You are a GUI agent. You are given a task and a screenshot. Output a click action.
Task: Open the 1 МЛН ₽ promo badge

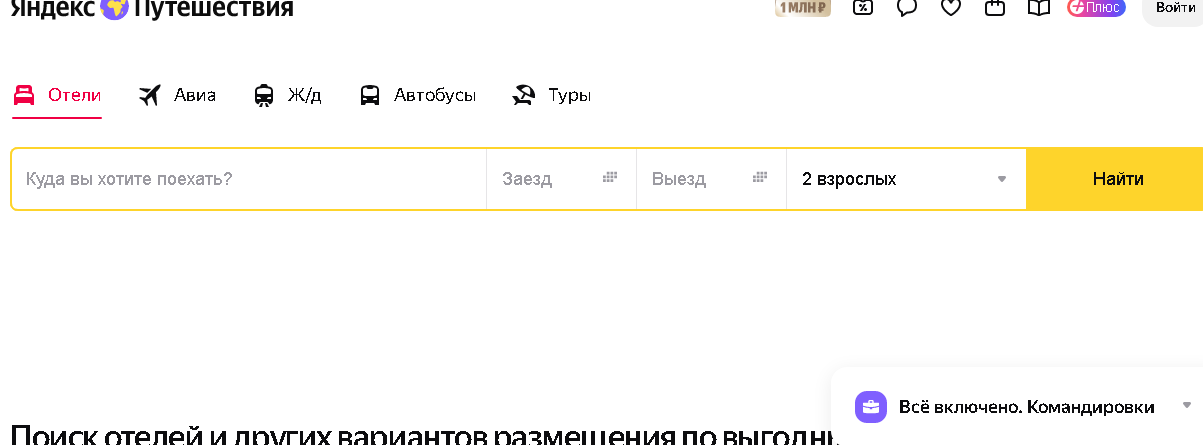tap(803, 8)
